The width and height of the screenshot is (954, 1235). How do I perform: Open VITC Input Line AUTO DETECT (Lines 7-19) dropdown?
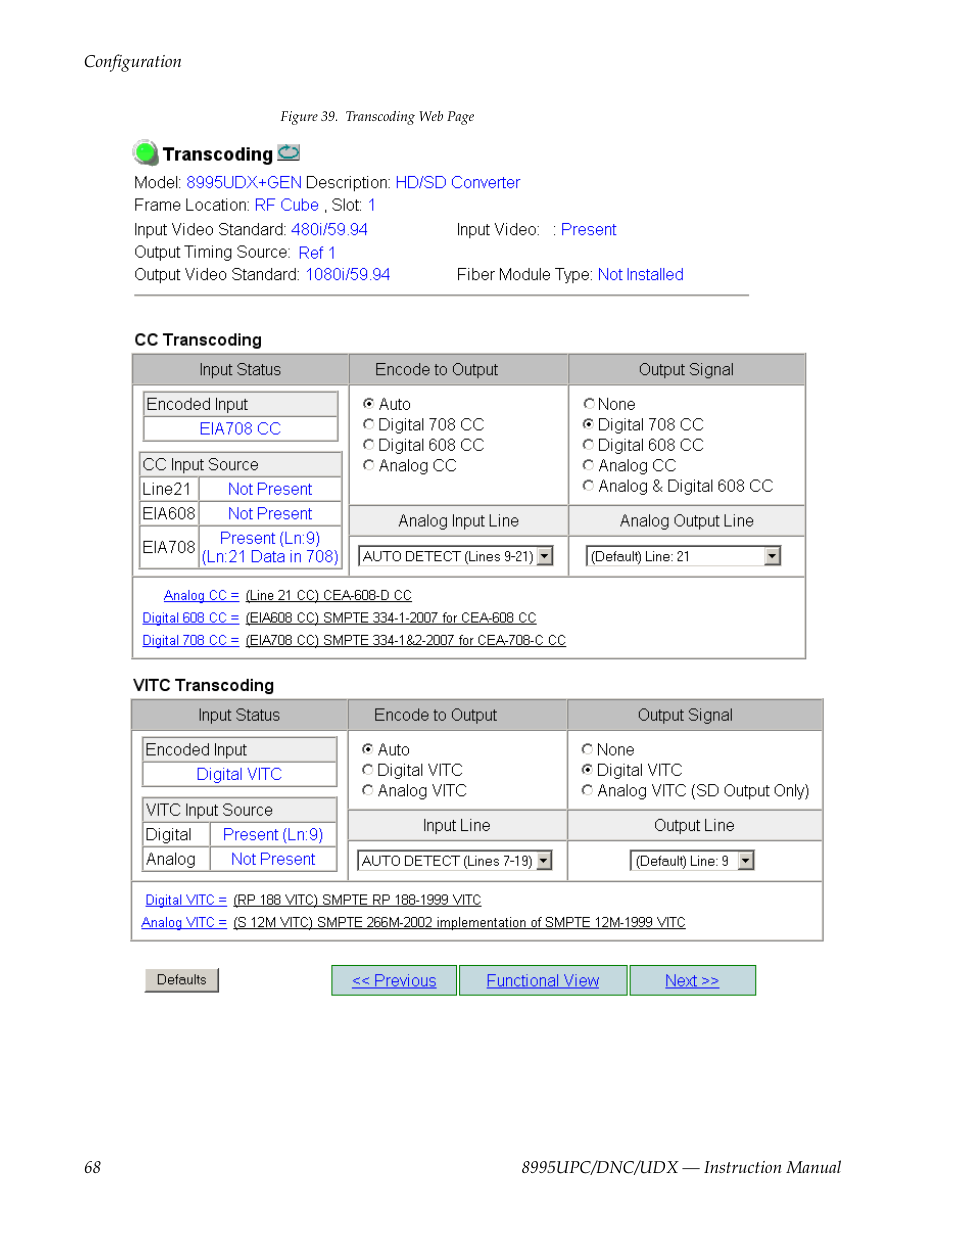[x=455, y=861]
